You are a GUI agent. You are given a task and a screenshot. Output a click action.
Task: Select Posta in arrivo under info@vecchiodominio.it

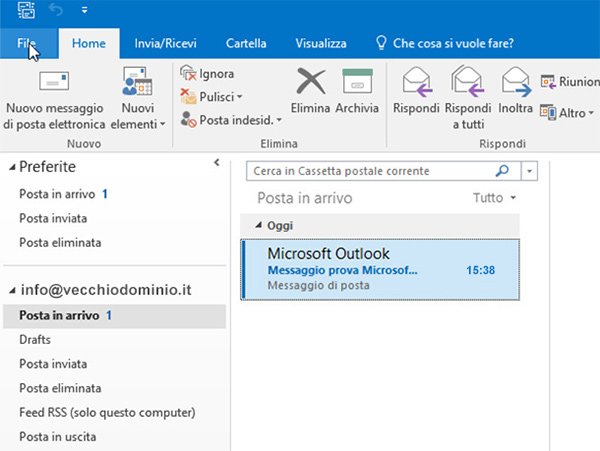tap(114, 316)
